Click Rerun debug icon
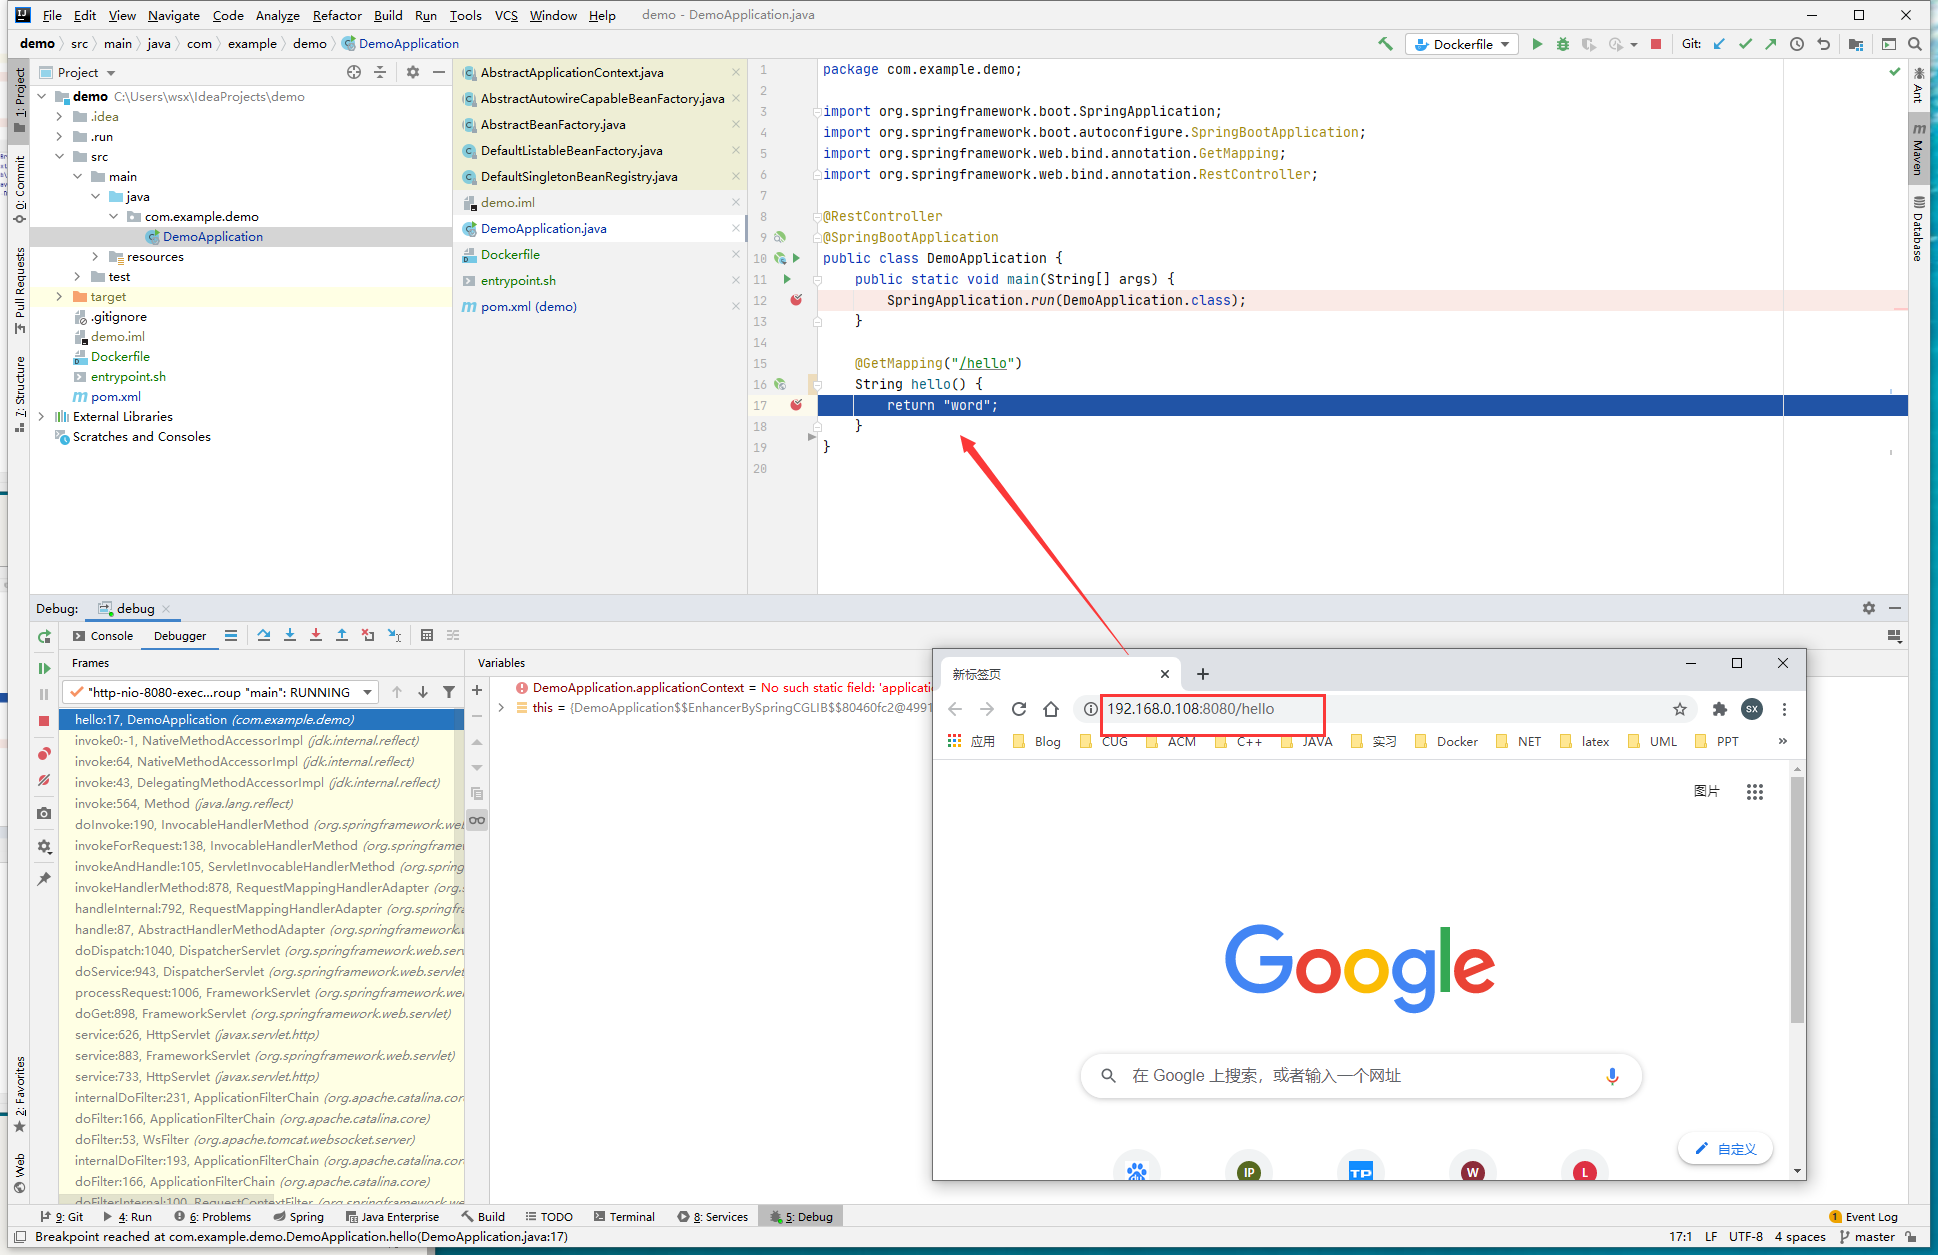This screenshot has width=1938, height=1255. pos(44,637)
